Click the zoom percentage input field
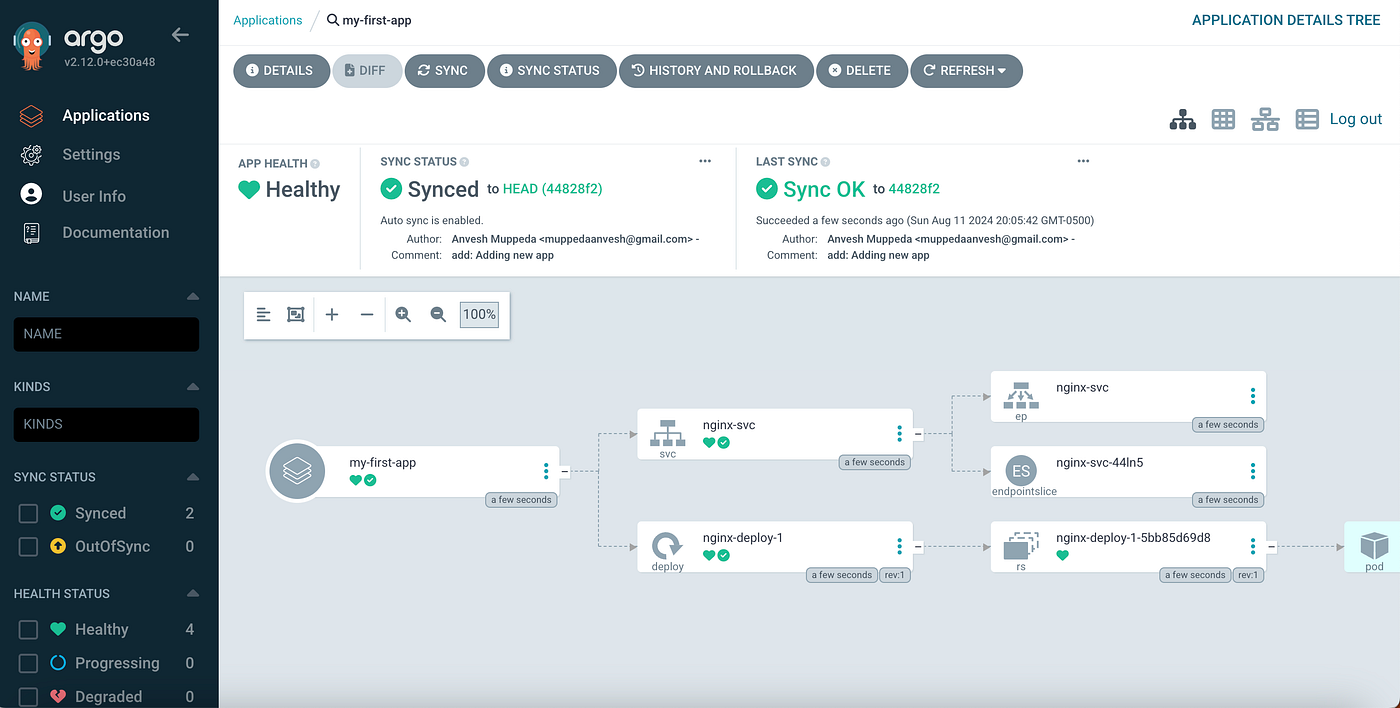Screen dimensions: 1400x708 pos(478,314)
